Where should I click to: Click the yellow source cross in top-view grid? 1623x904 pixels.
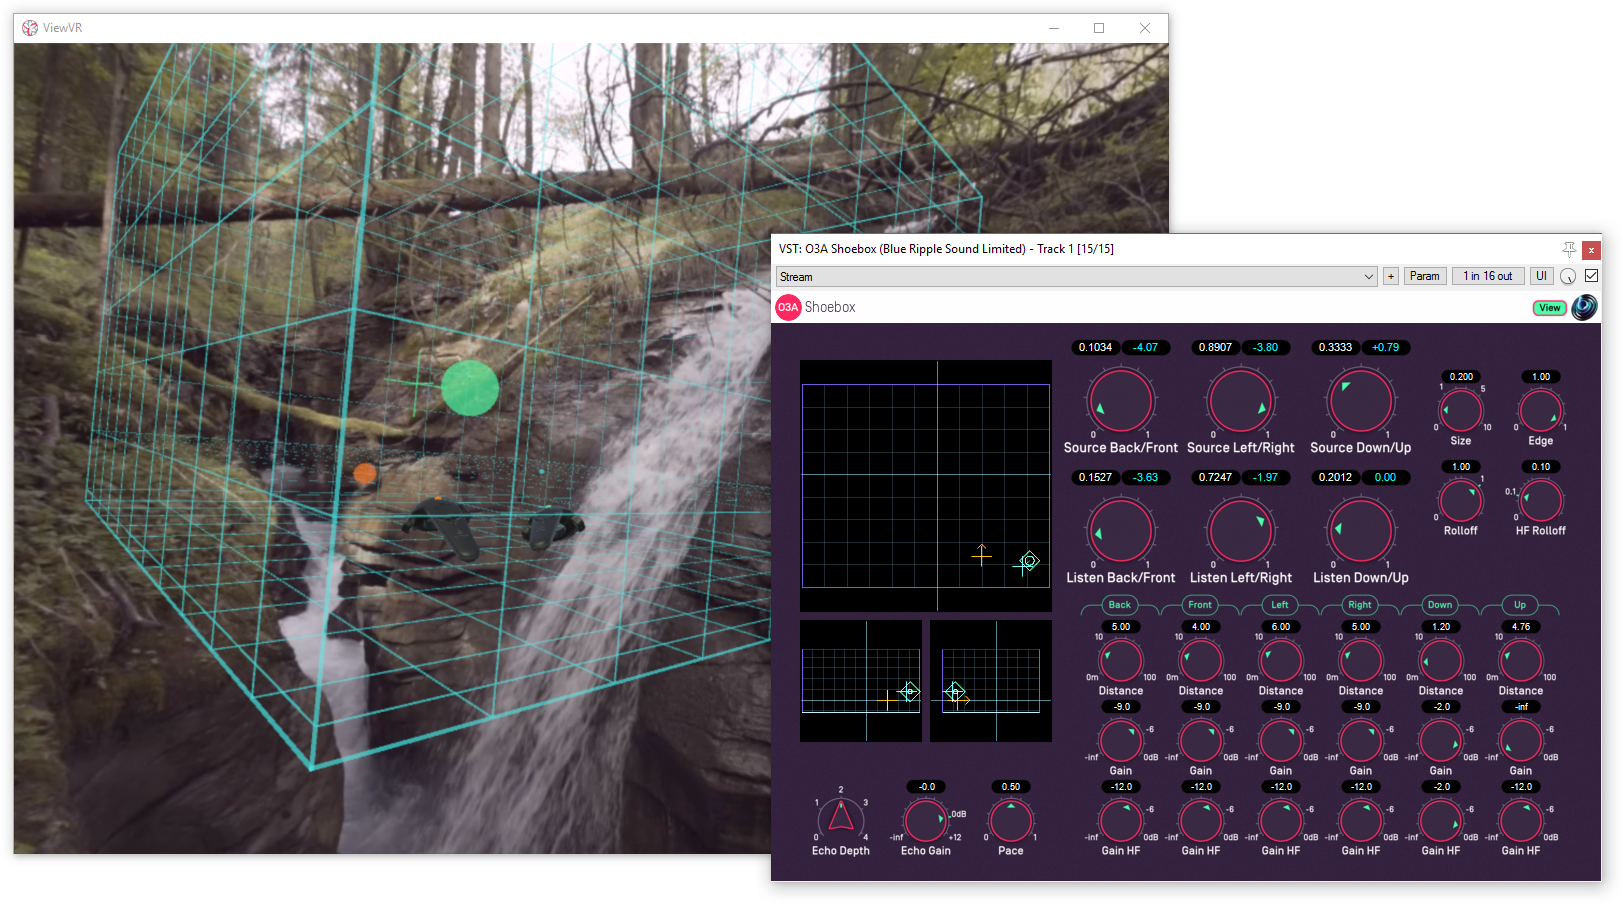point(981,555)
